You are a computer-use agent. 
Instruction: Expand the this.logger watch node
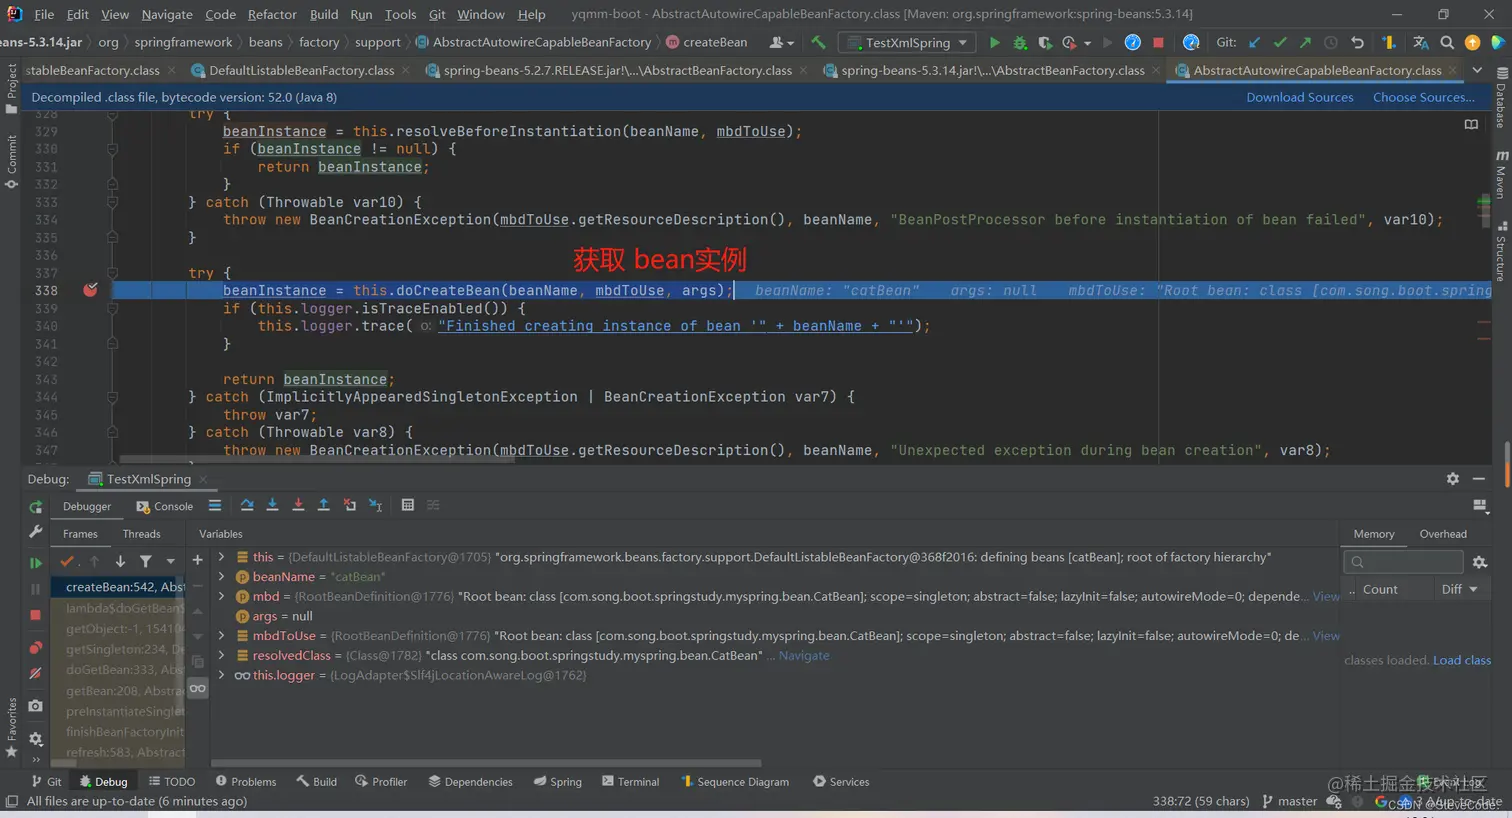pos(221,675)
